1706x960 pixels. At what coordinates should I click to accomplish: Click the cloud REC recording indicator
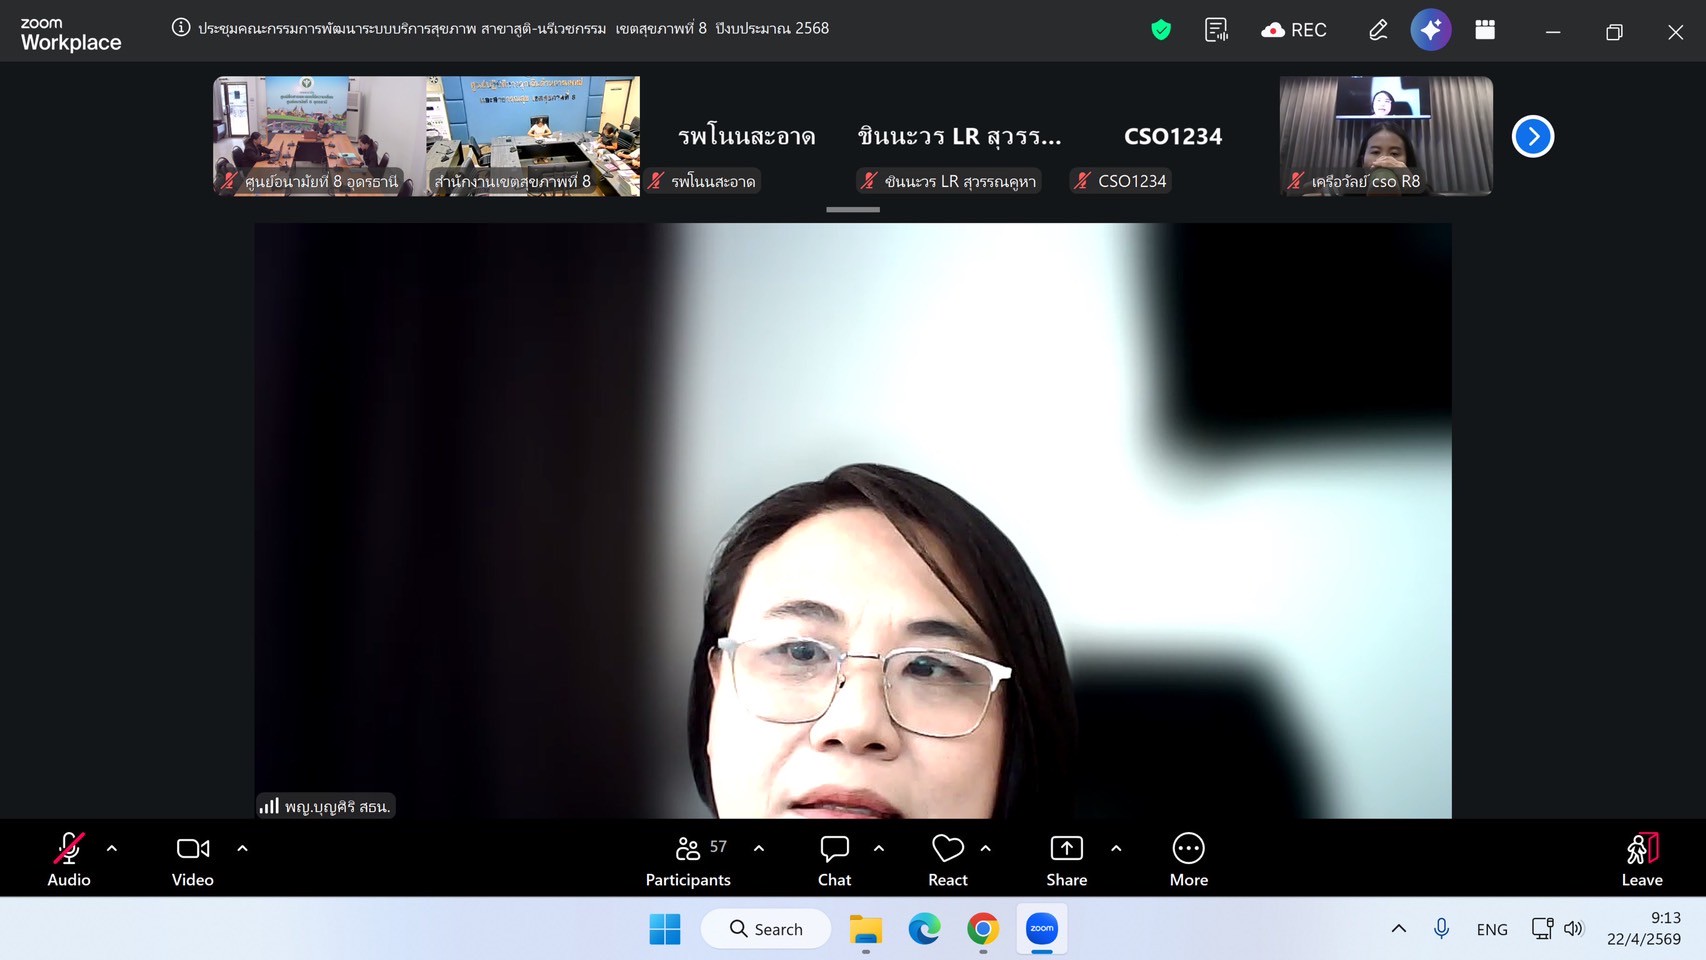1294,30
